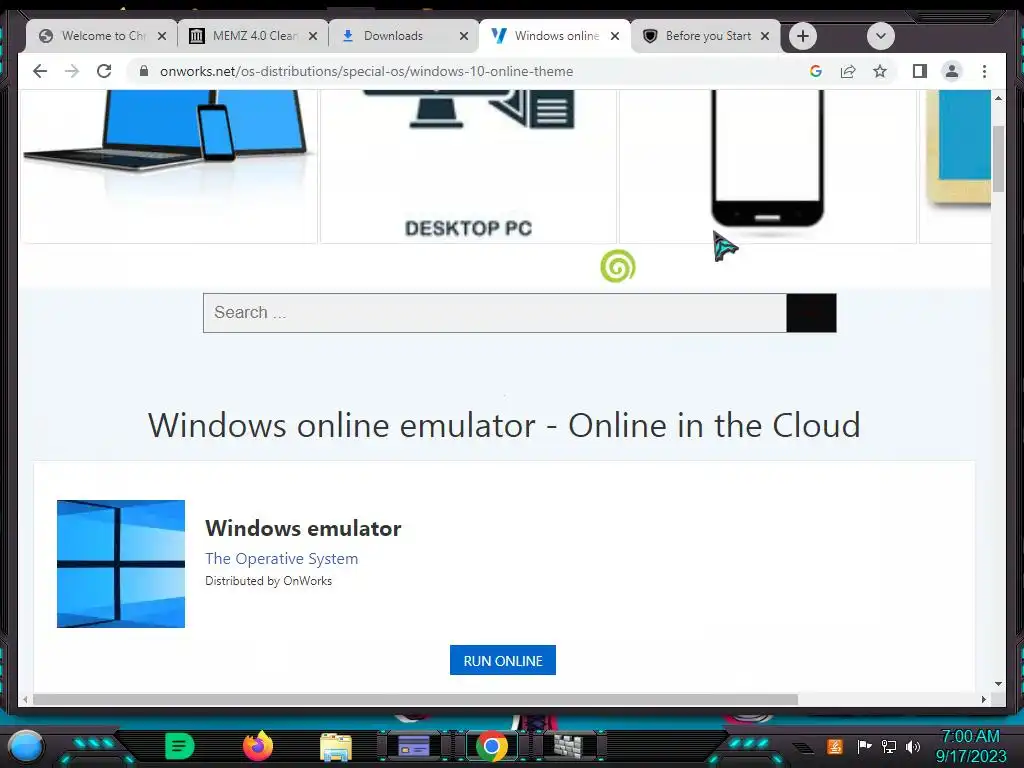Click the orange Java tray icon
This screenshot has width=1024, height=768.
coord(835,746)
